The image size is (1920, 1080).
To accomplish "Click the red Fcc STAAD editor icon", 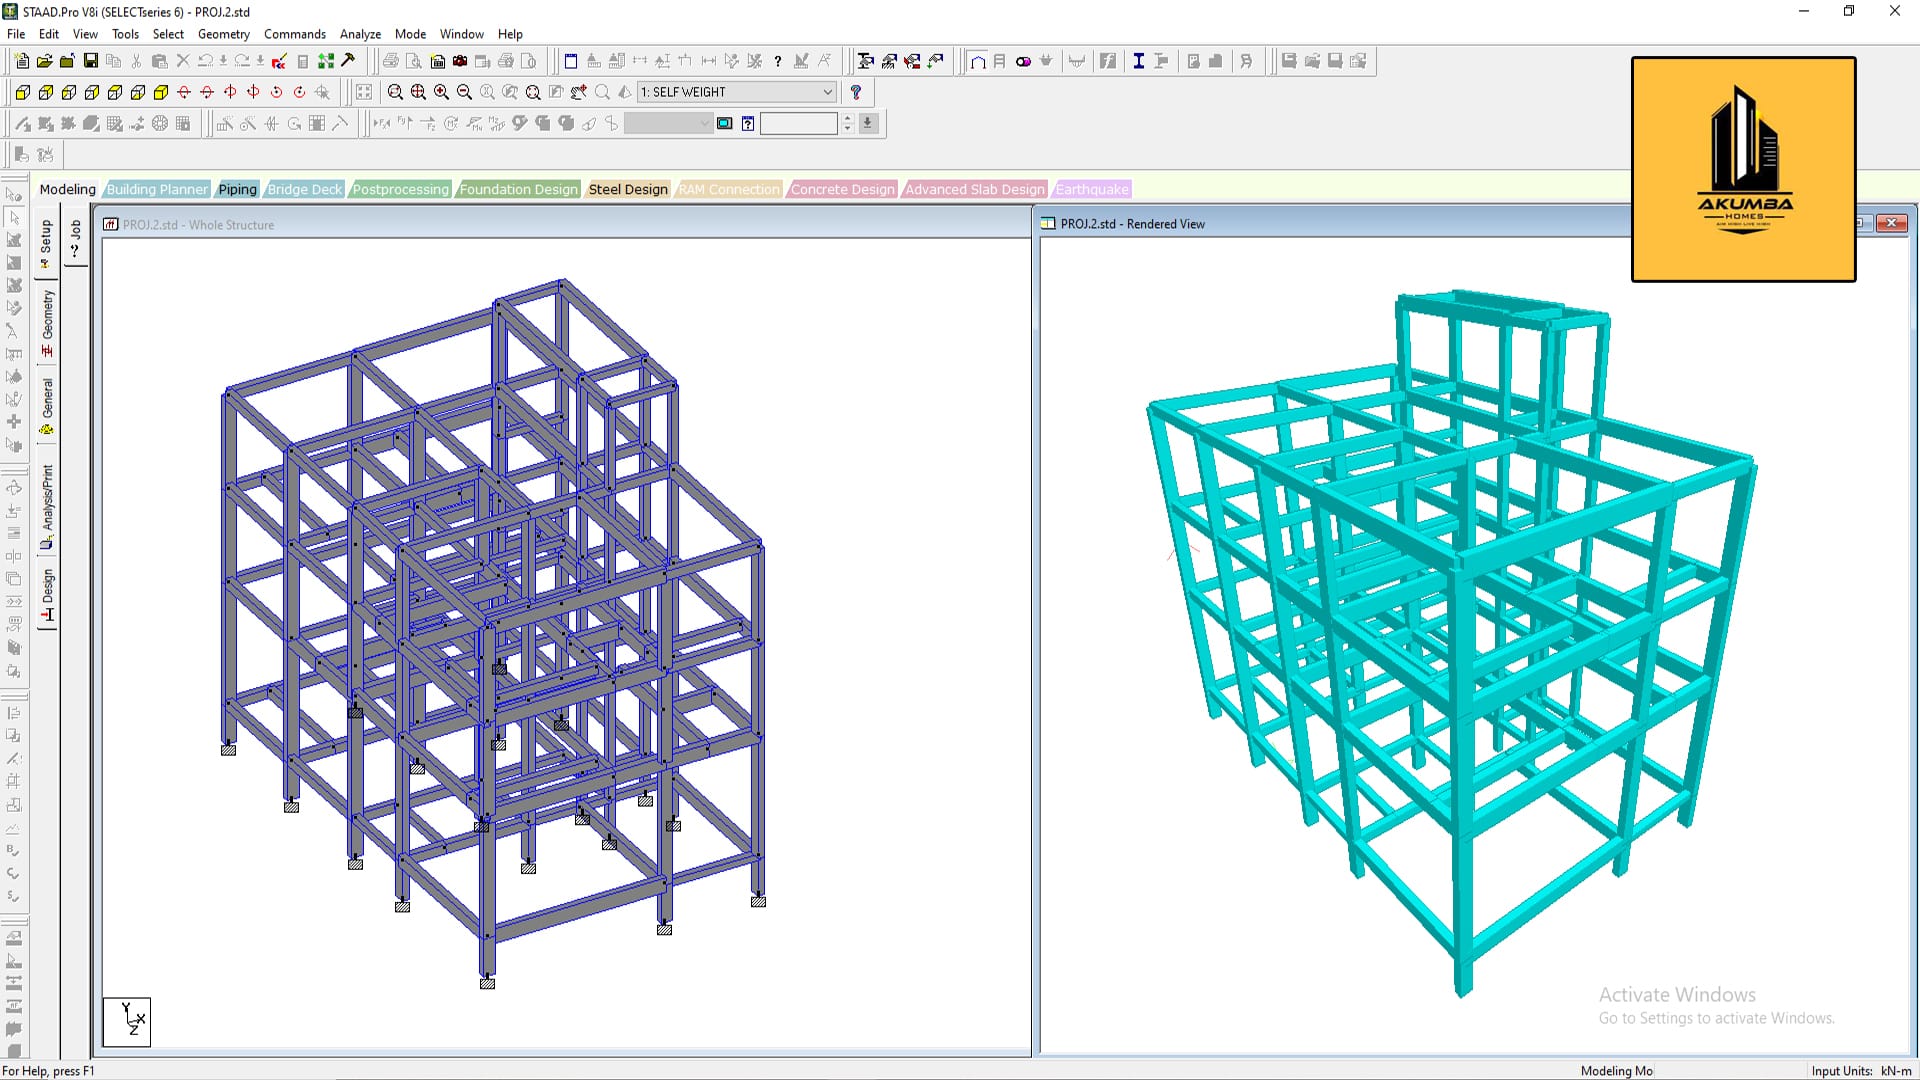I will pyautogui.click(x=279, y=61).
